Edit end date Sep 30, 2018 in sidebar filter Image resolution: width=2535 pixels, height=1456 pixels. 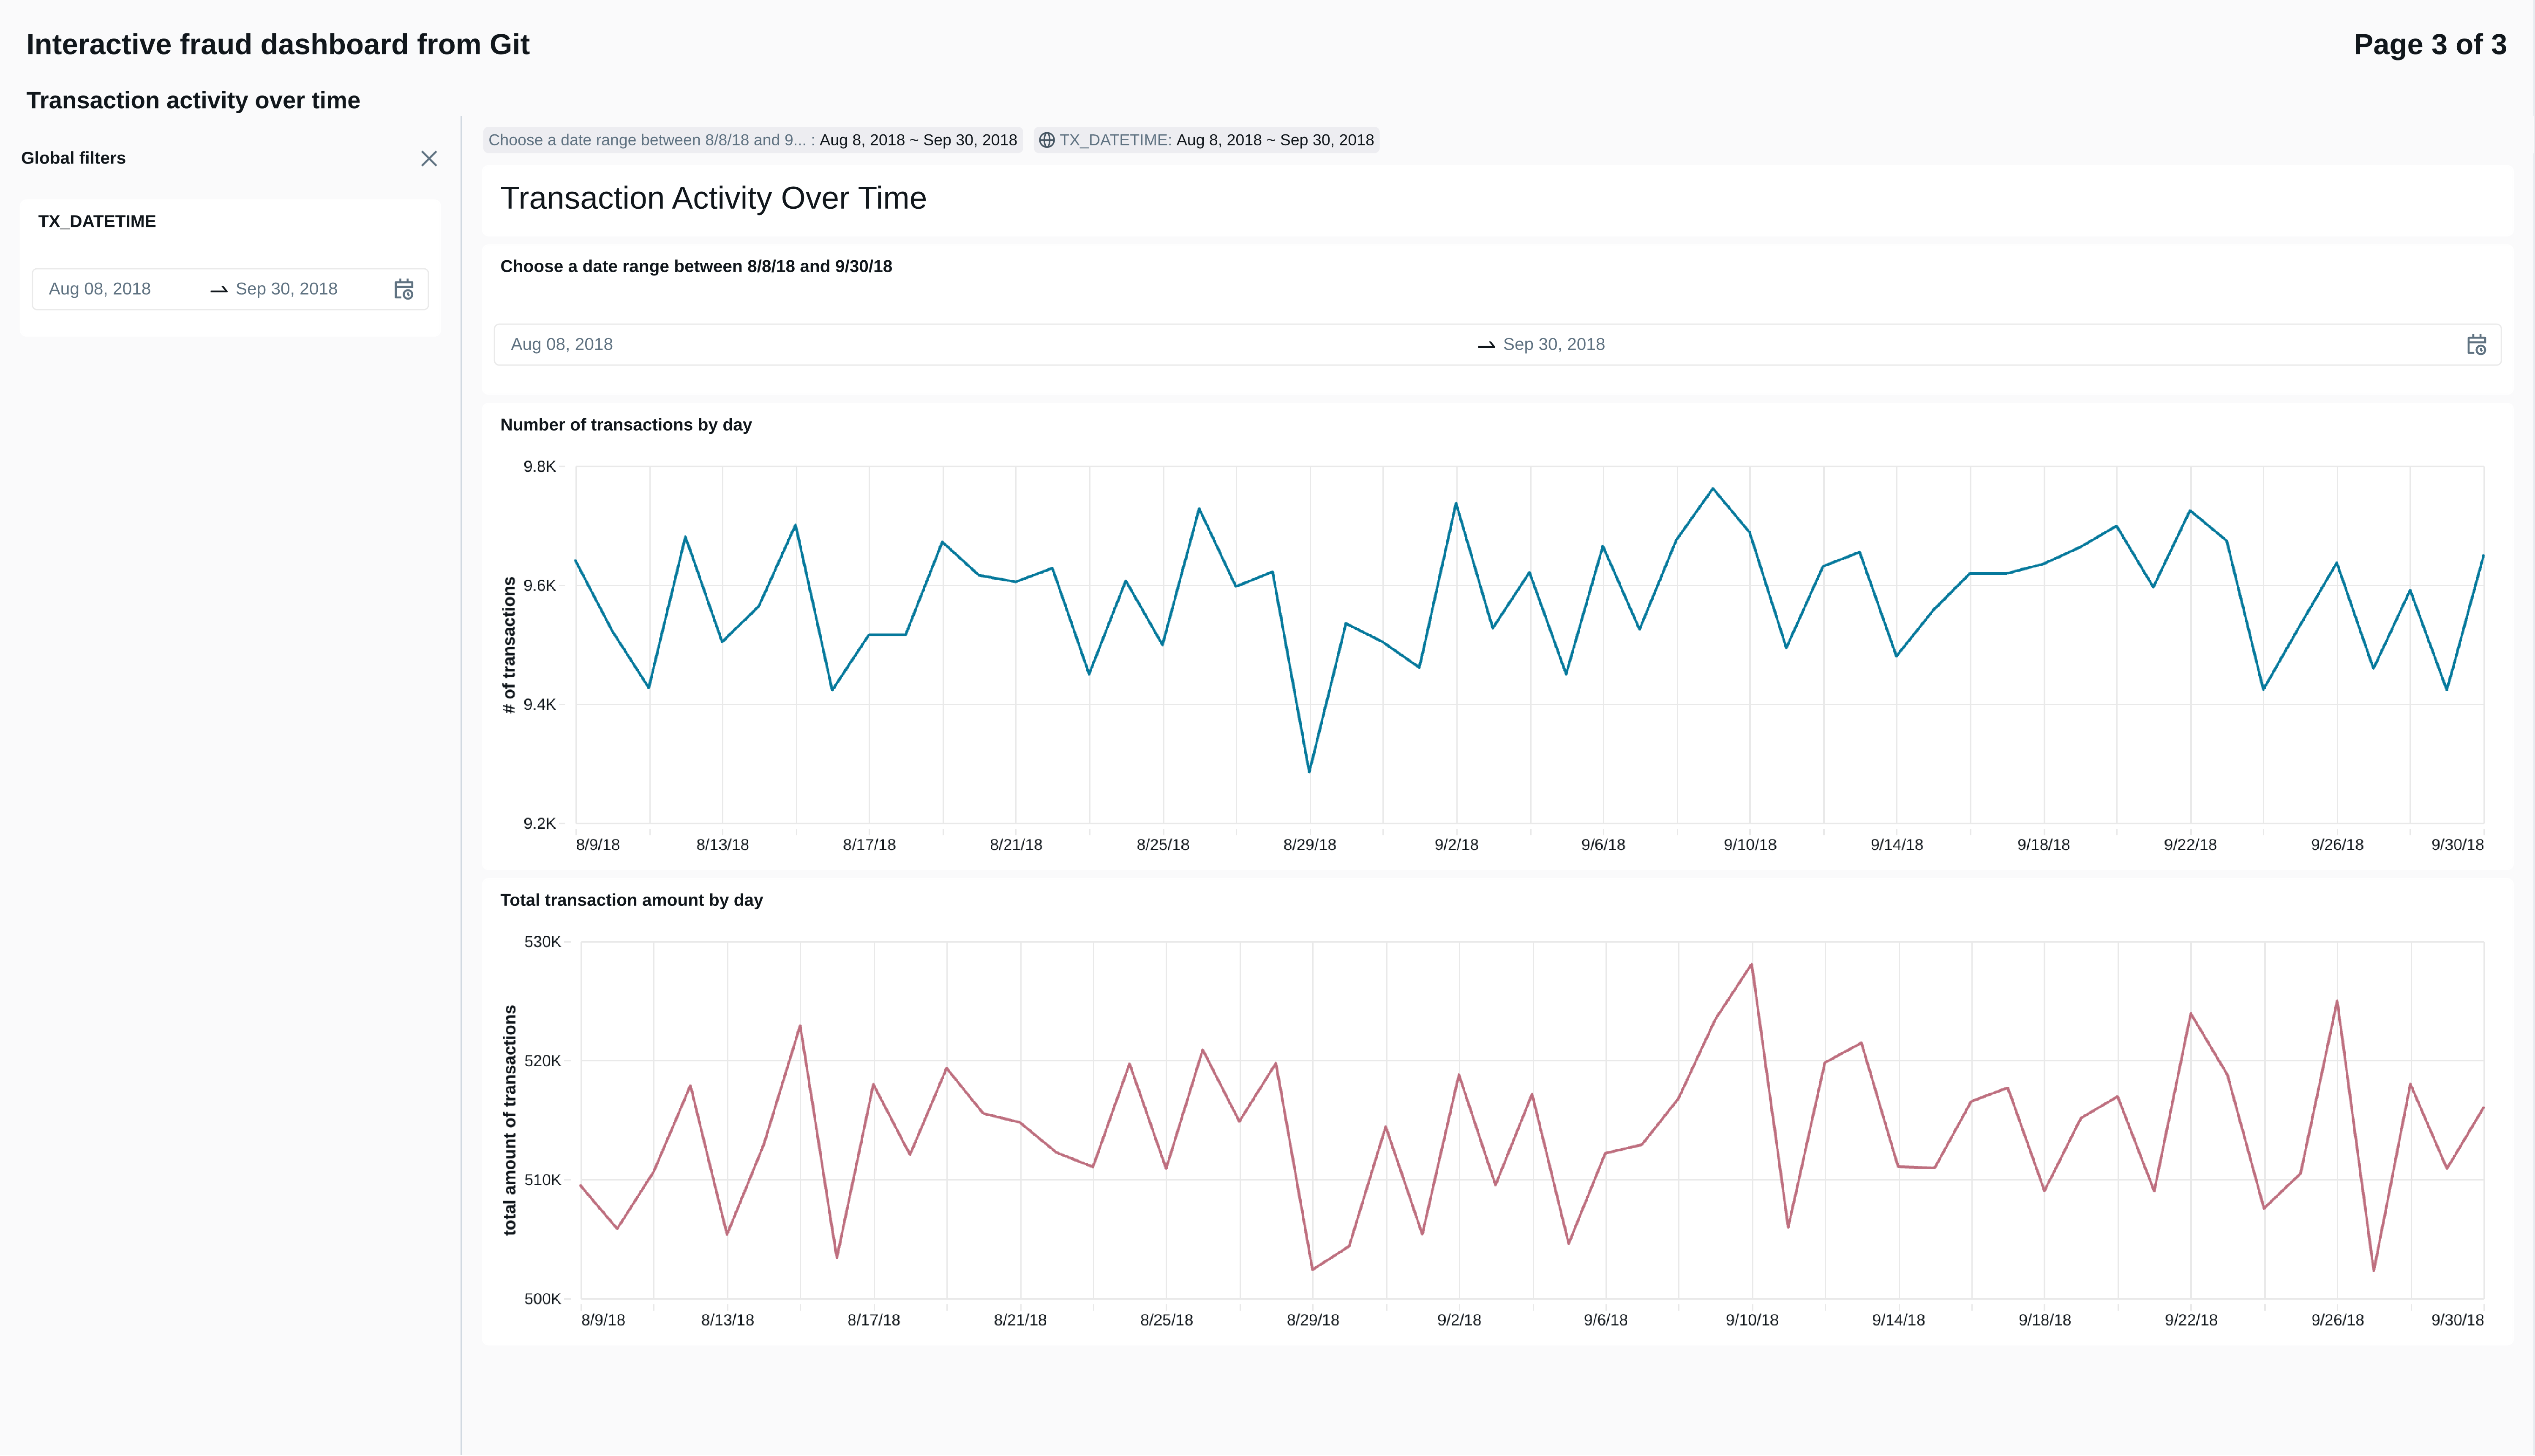click(x=286, y=289)
